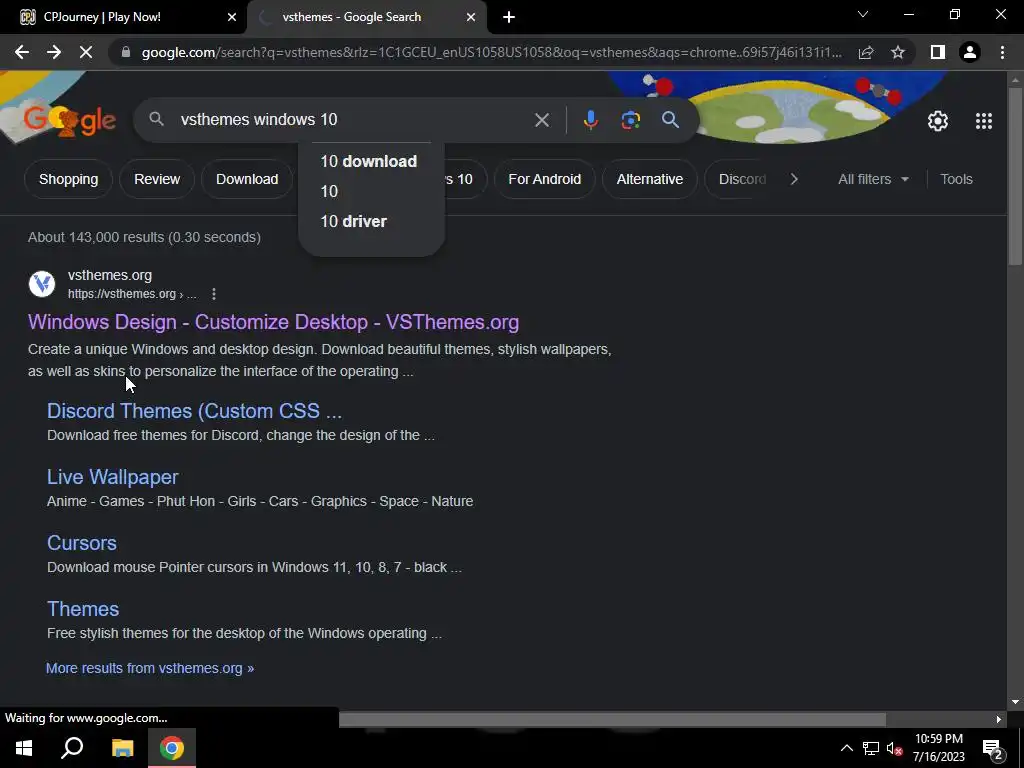This screenshot has width=1024, height=768.
Task: Share this page from the address bar
Action: [866, 52]
